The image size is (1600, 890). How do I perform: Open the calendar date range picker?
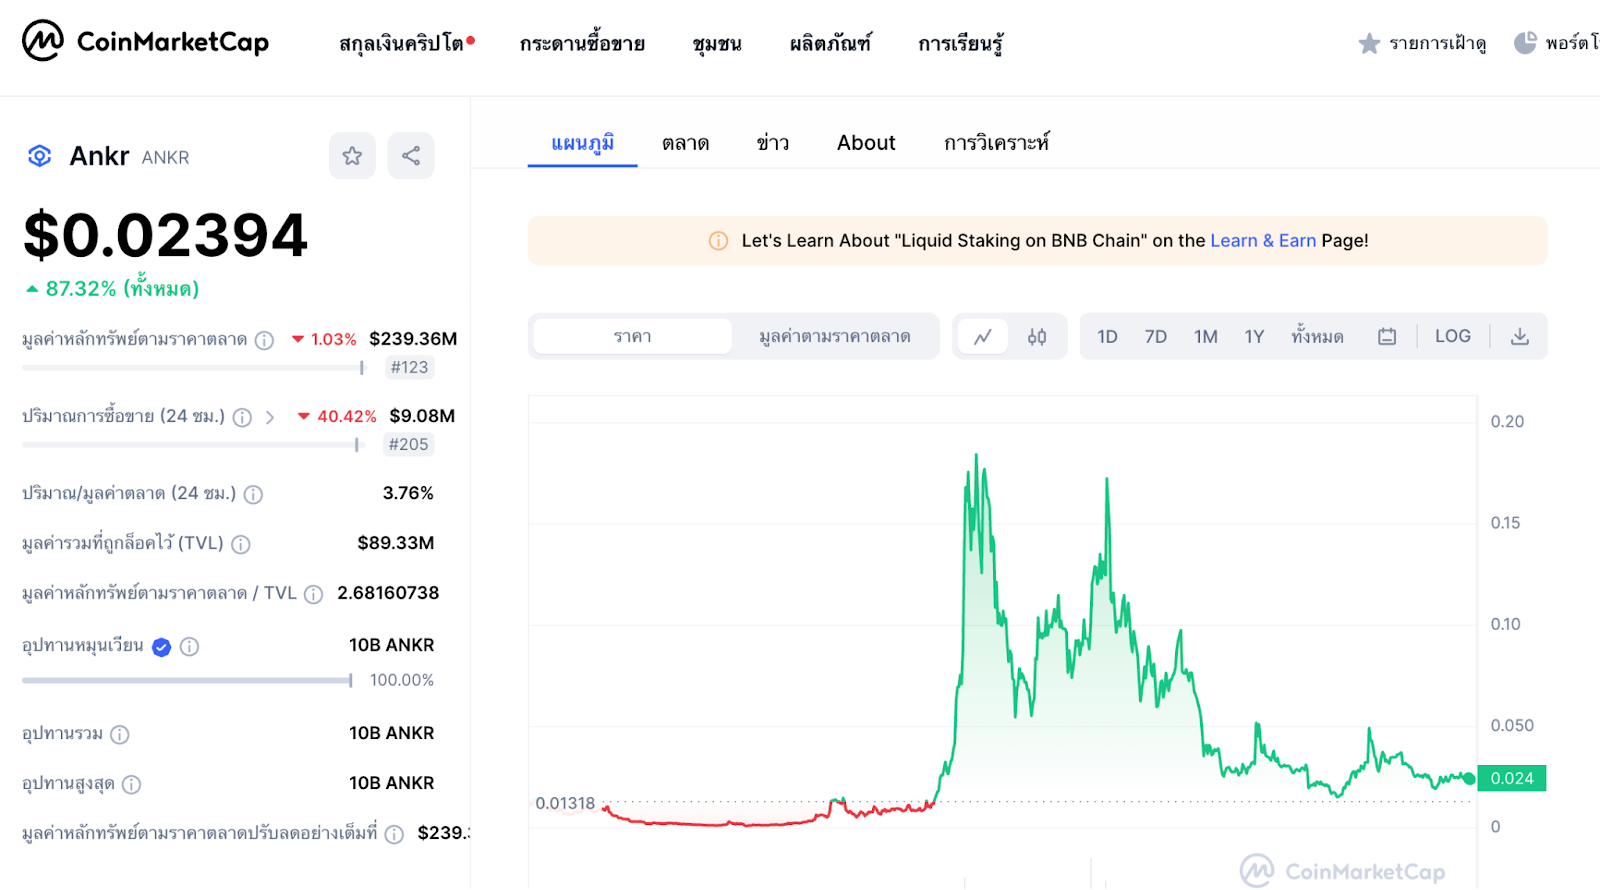point(1387,337)
